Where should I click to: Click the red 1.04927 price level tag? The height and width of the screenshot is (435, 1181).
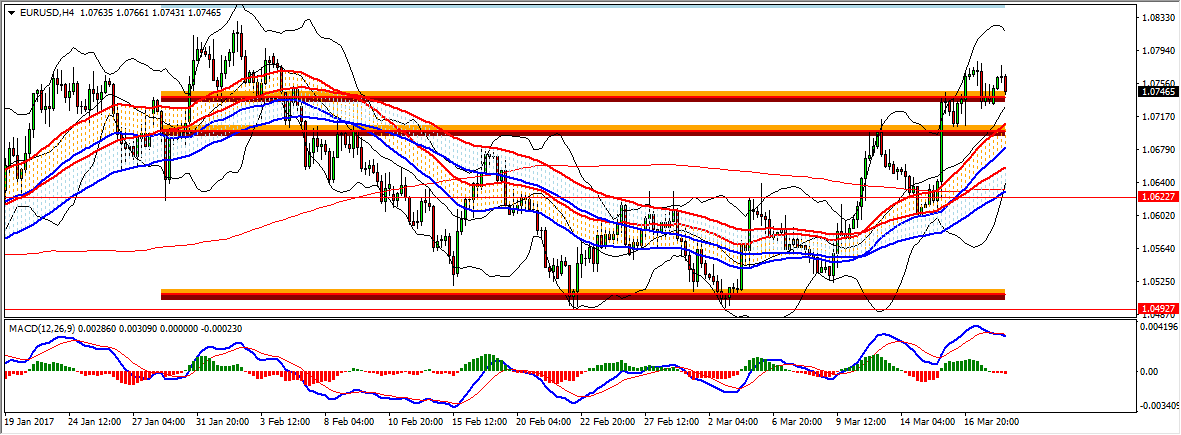click(1156, 308)
